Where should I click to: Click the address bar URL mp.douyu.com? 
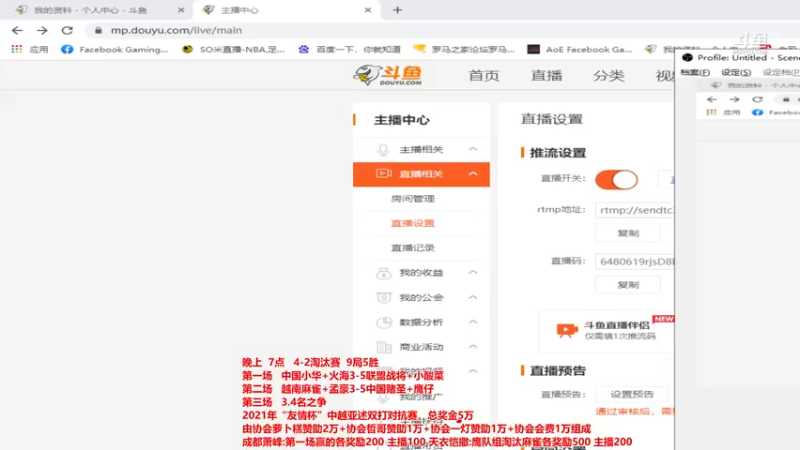[x=177, y=31]
